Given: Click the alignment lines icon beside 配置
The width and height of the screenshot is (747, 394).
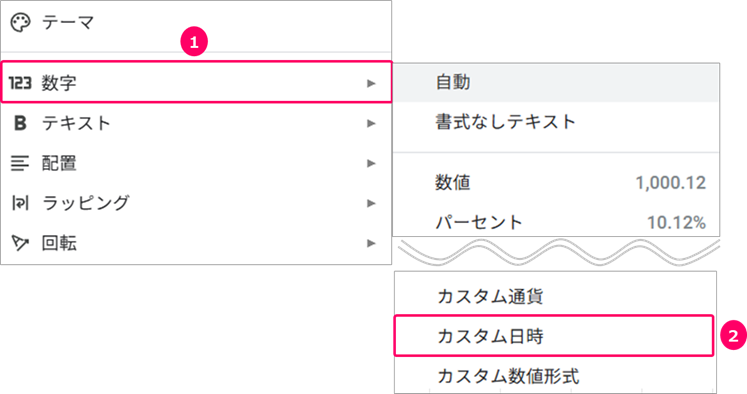Looking at the screenshot, I should 20,163.
